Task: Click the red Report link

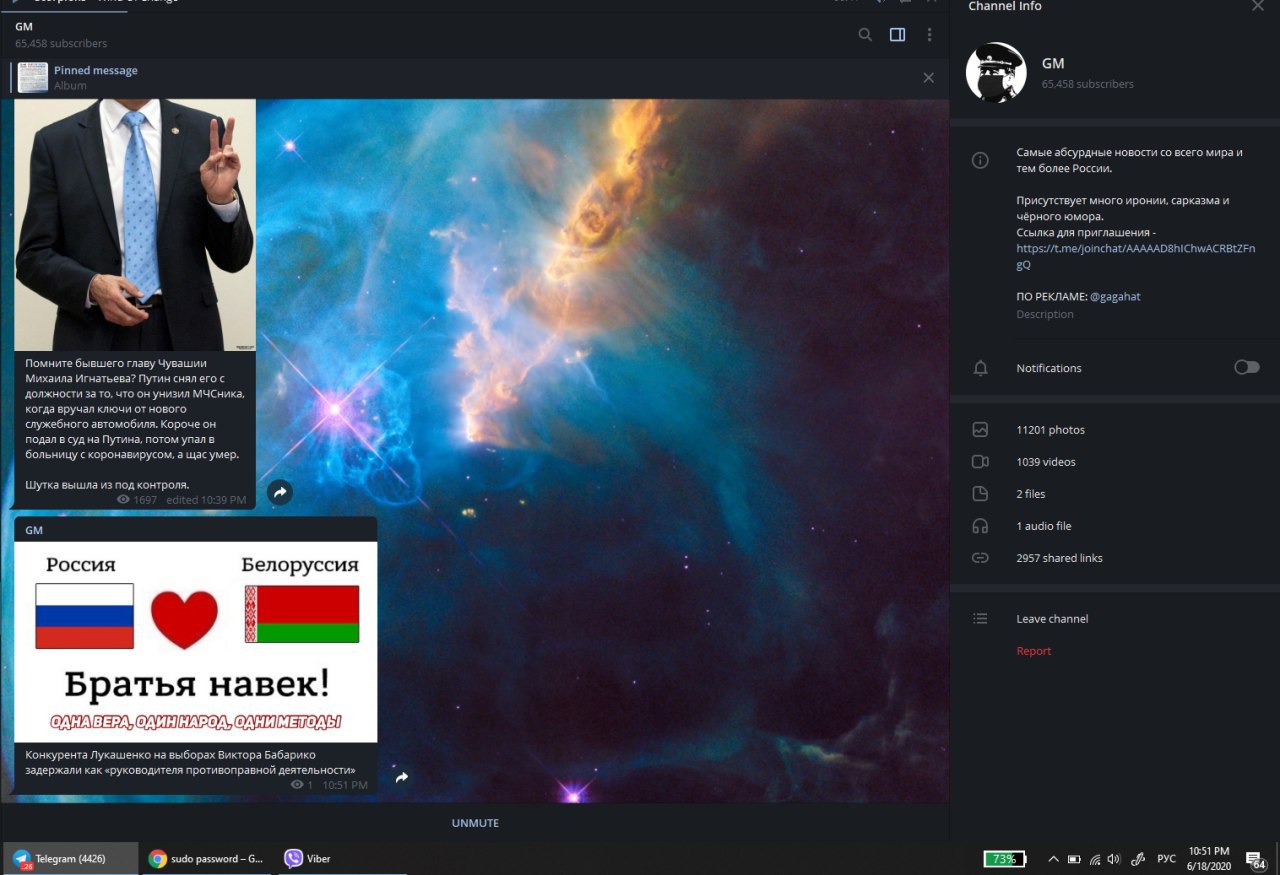Action: (x=1033, y=651)
